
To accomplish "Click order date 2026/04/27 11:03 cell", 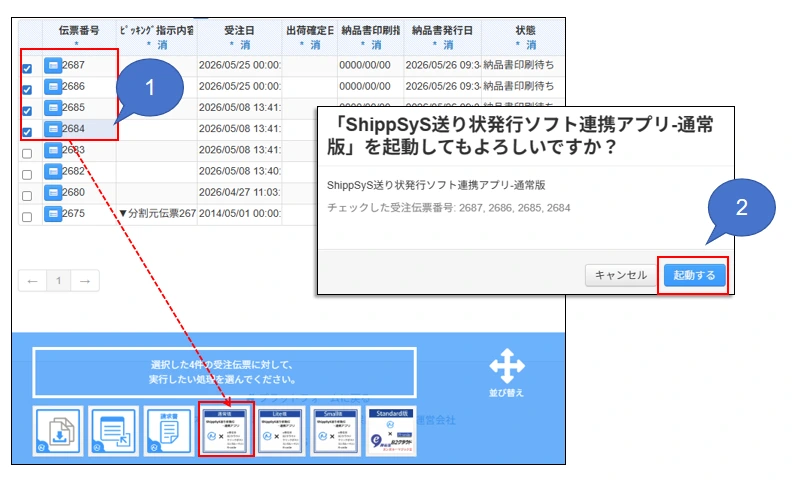I will pyautogui.click(x=239, y=192).
